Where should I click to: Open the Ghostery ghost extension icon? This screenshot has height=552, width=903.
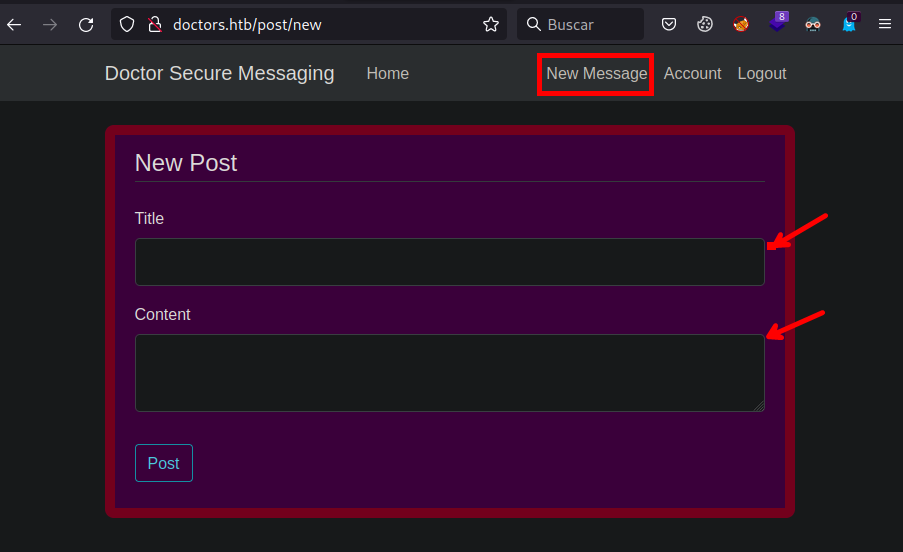coord(849,24)
